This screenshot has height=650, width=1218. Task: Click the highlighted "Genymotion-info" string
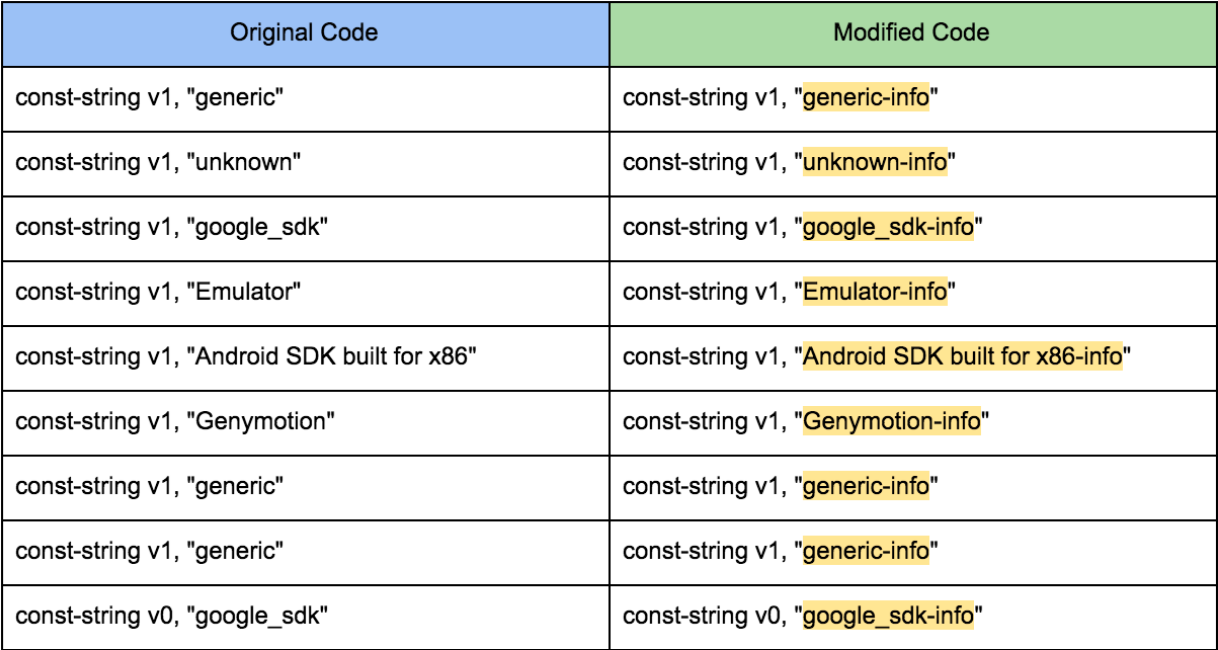pyautogui.click(x=891, y=422)
